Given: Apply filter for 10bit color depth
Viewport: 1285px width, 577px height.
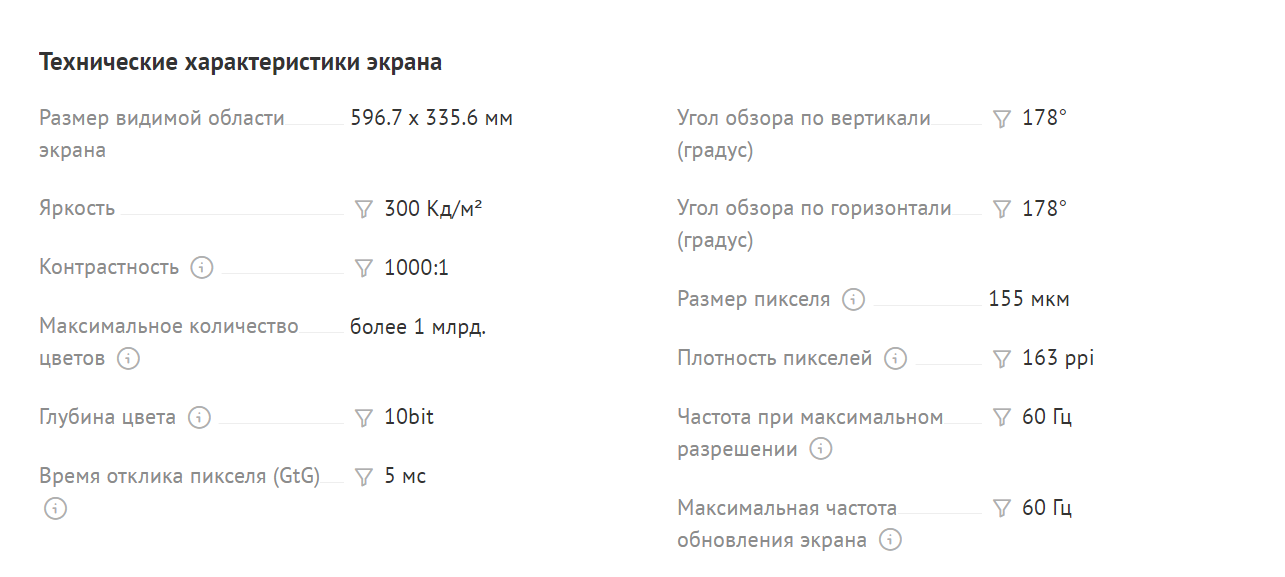Looking at the screenshot, I should [x=363, y=418].
